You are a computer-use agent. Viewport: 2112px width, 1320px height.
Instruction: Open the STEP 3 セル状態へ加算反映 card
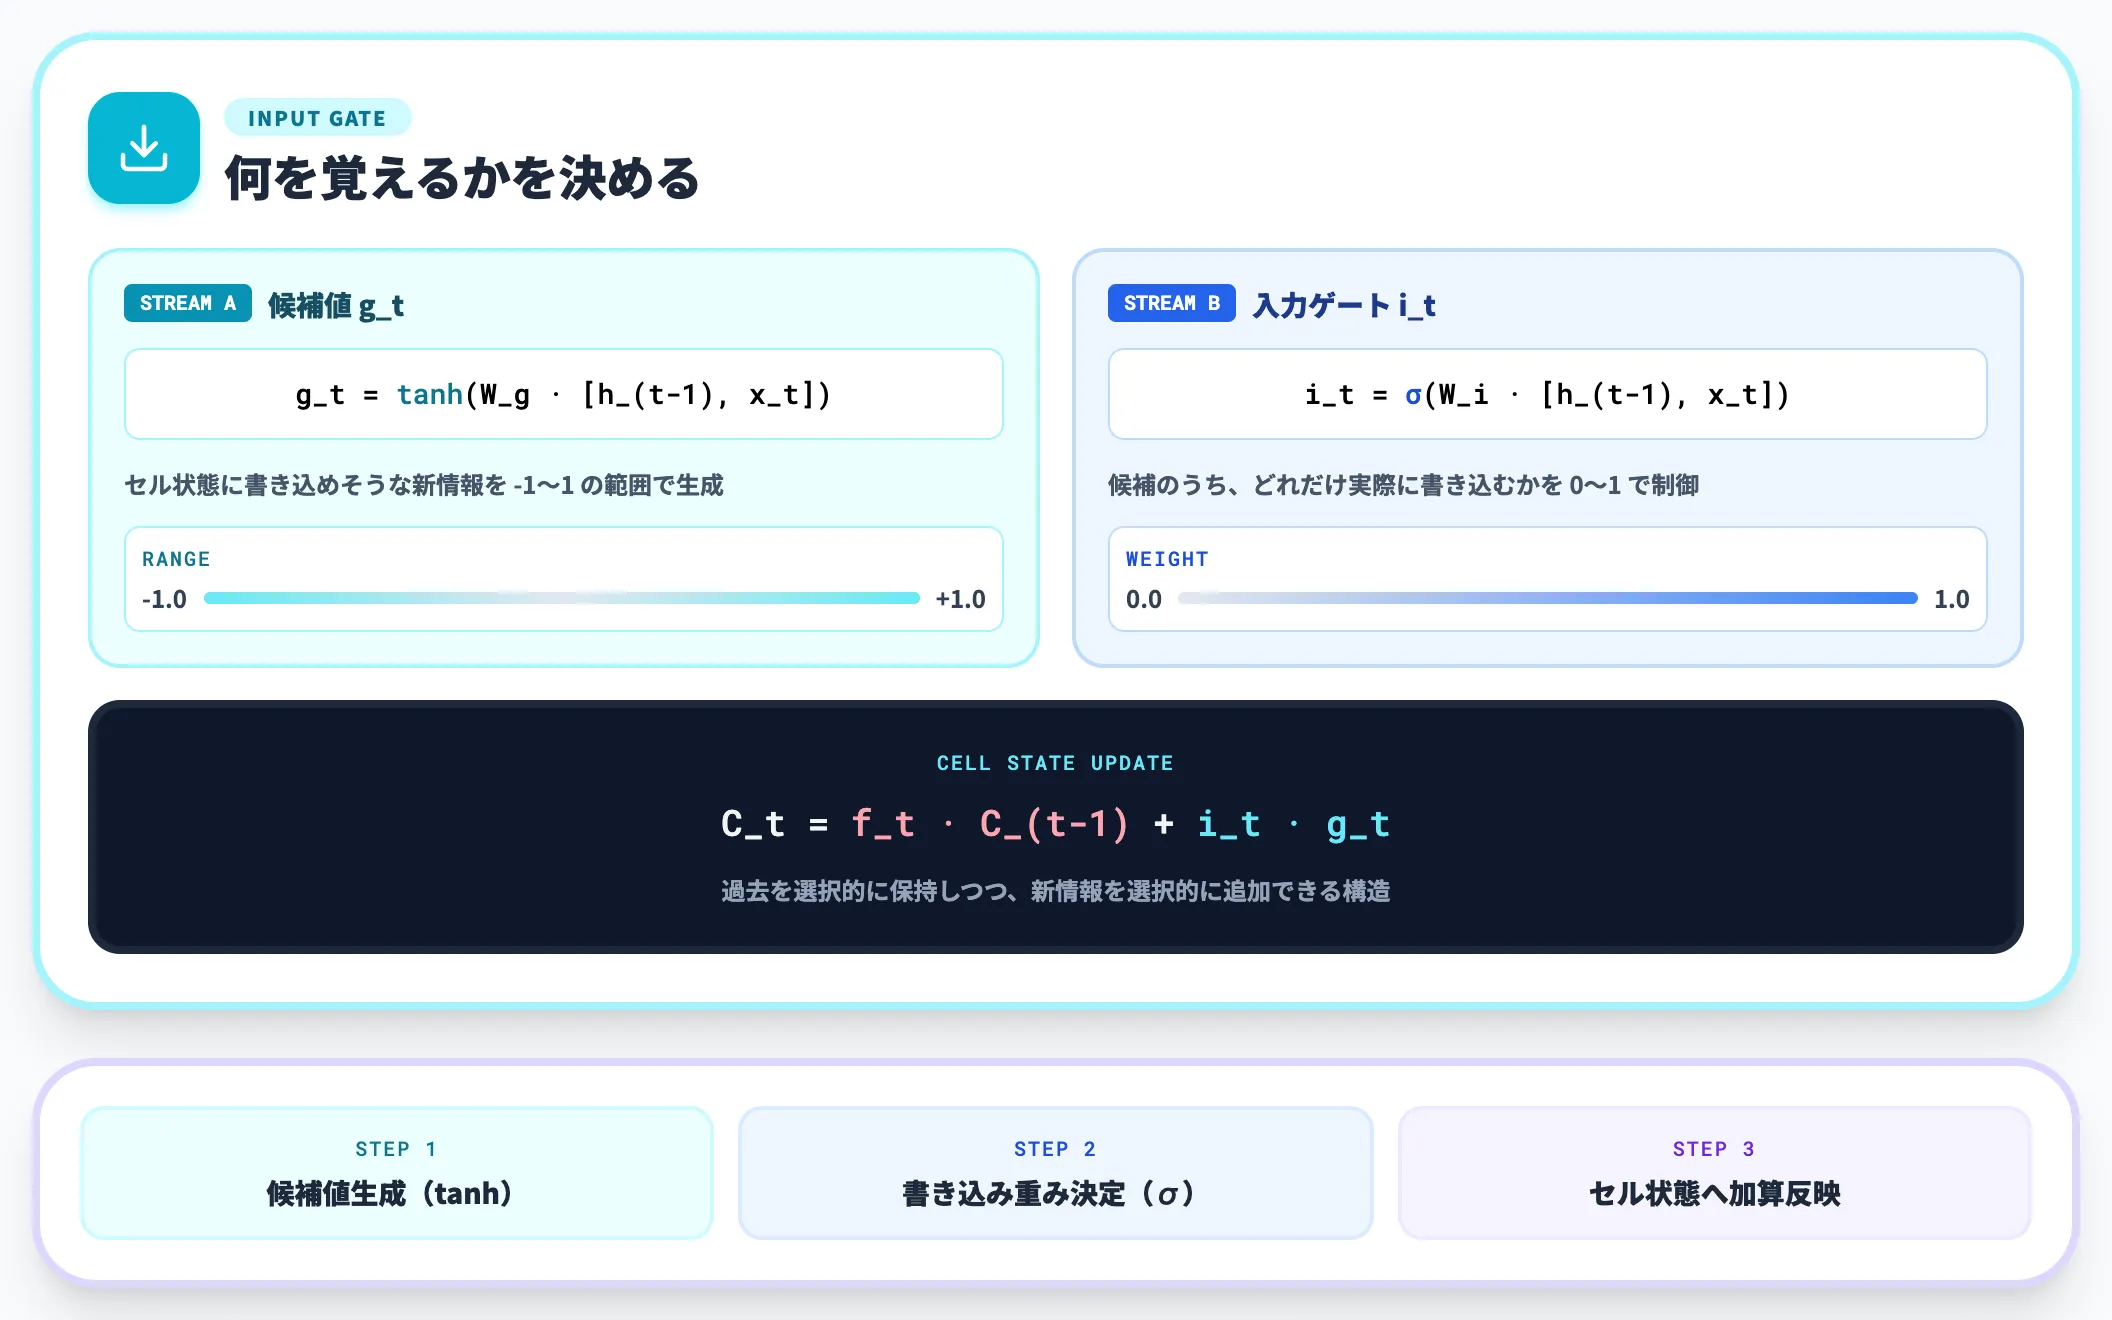click(1714, 1172)
